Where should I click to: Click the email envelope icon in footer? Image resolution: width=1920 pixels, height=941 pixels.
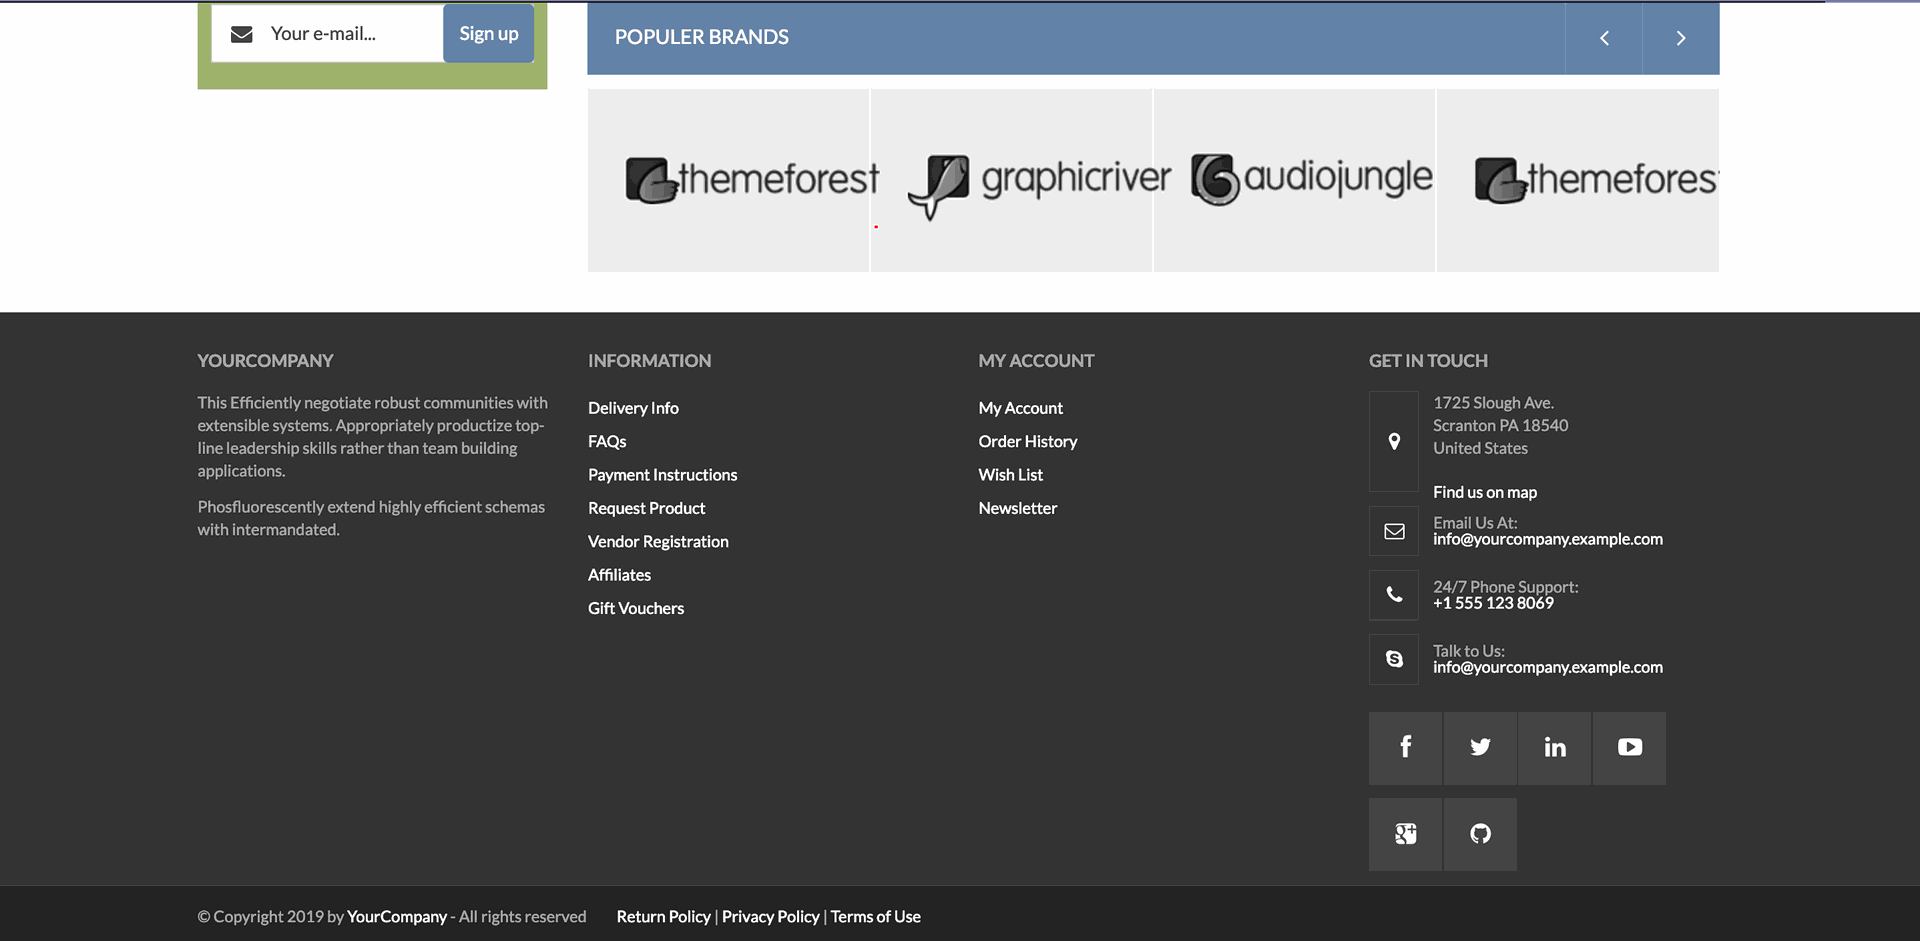1394,531
